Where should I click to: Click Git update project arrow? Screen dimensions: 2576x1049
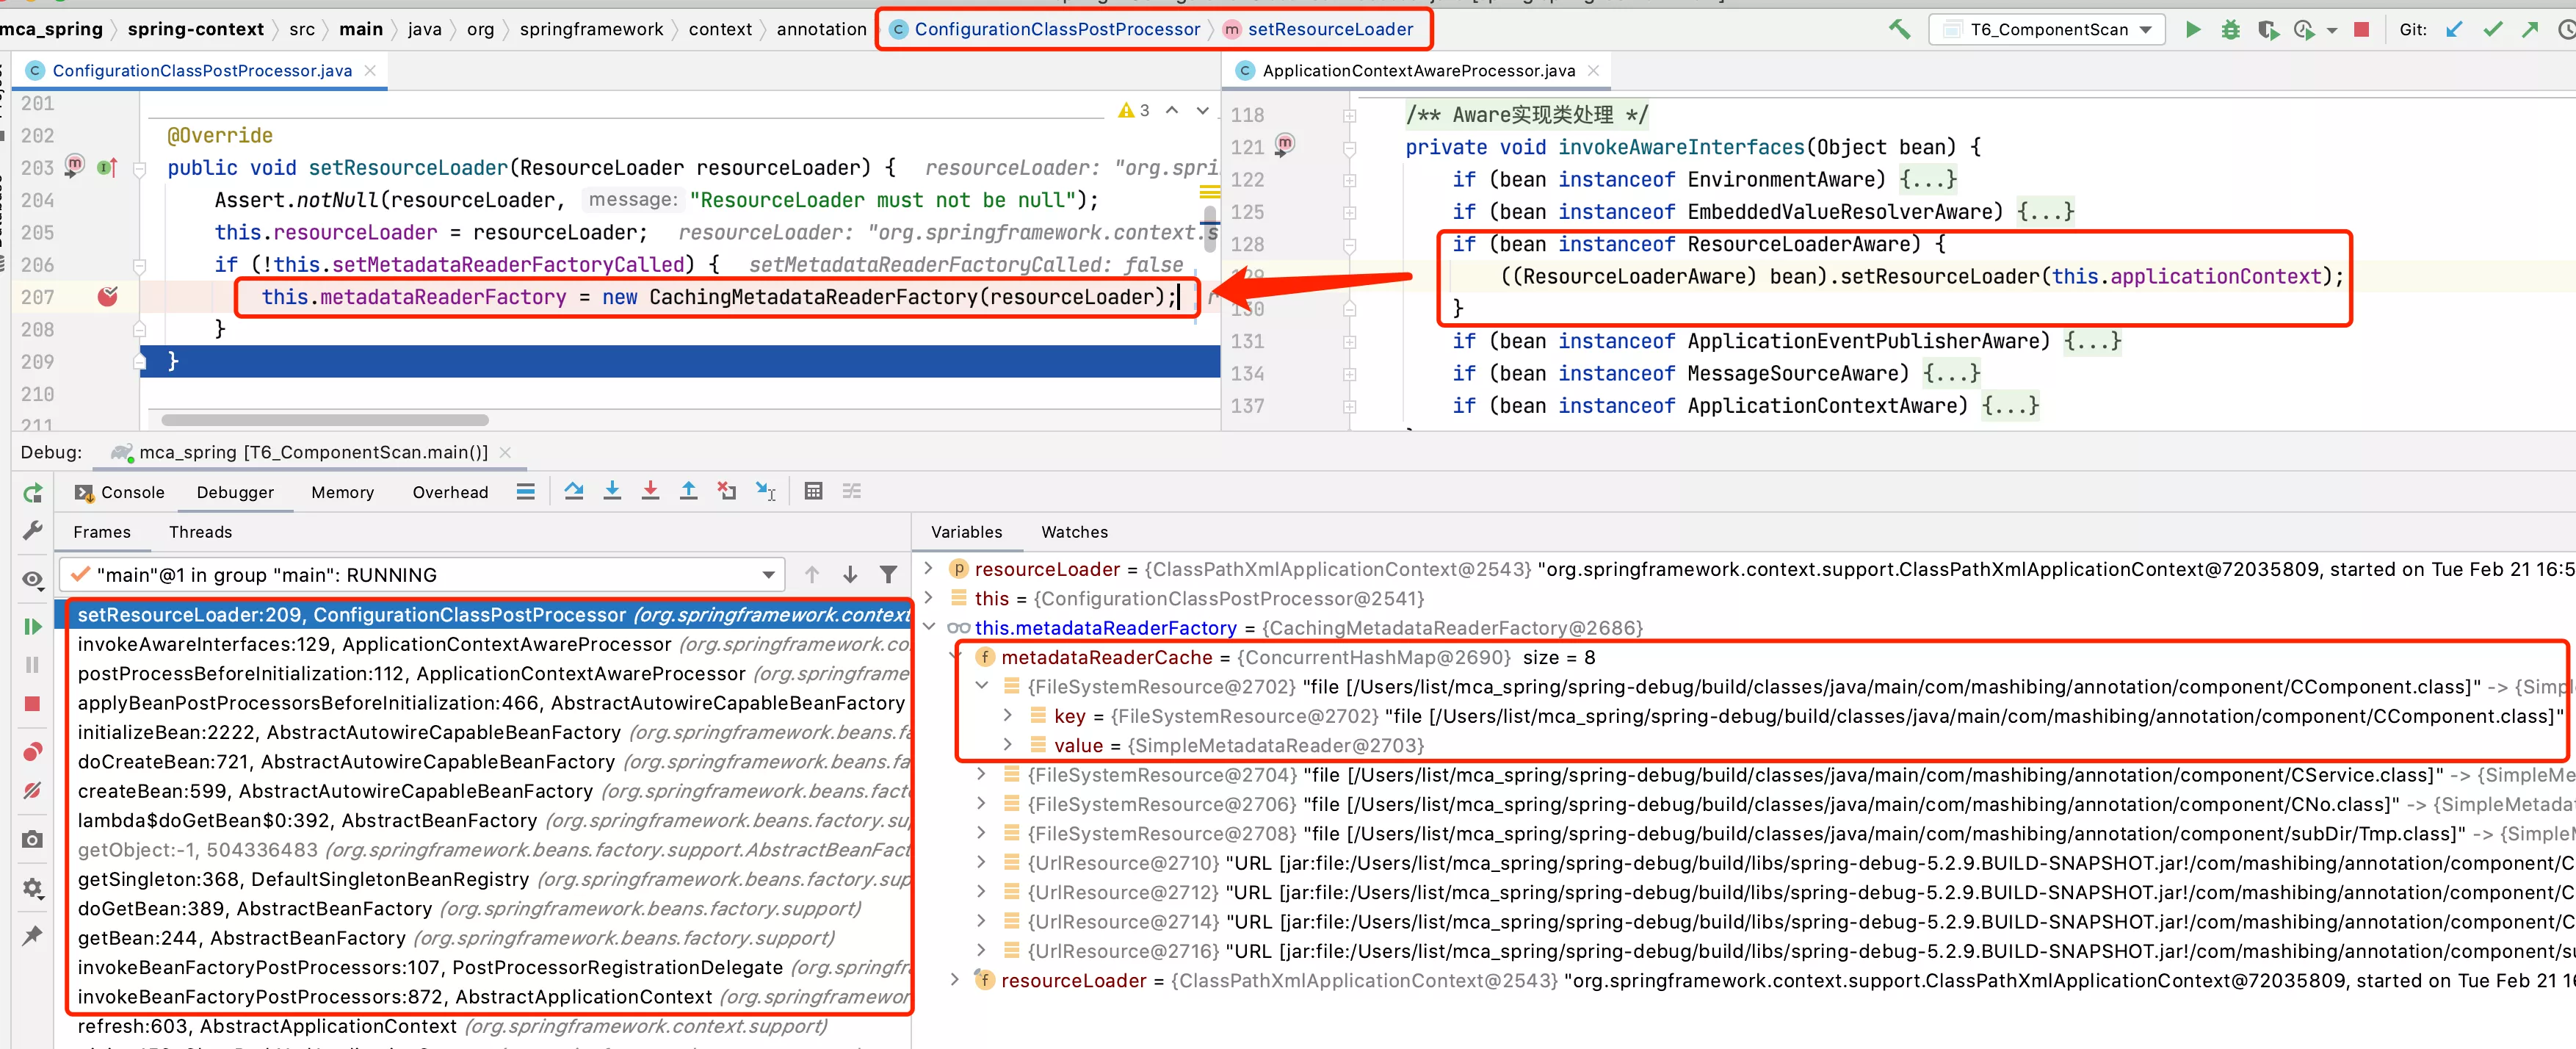click(x=2454, y=30)
